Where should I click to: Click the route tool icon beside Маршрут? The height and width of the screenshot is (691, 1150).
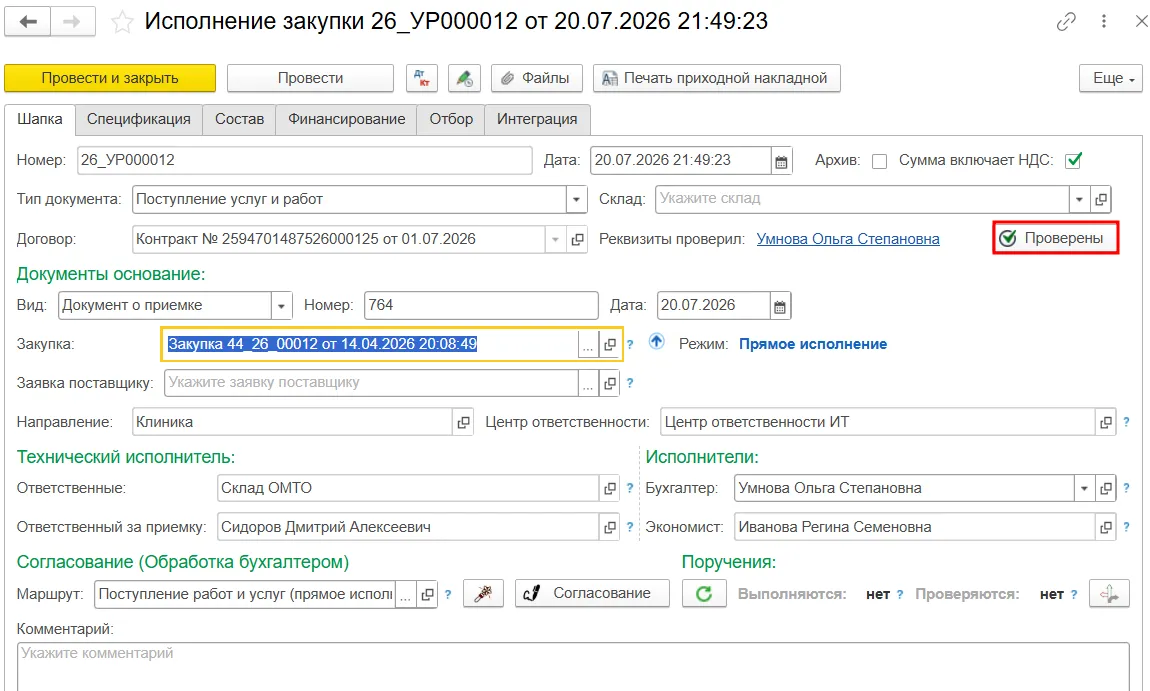click(x=483, y=593)
